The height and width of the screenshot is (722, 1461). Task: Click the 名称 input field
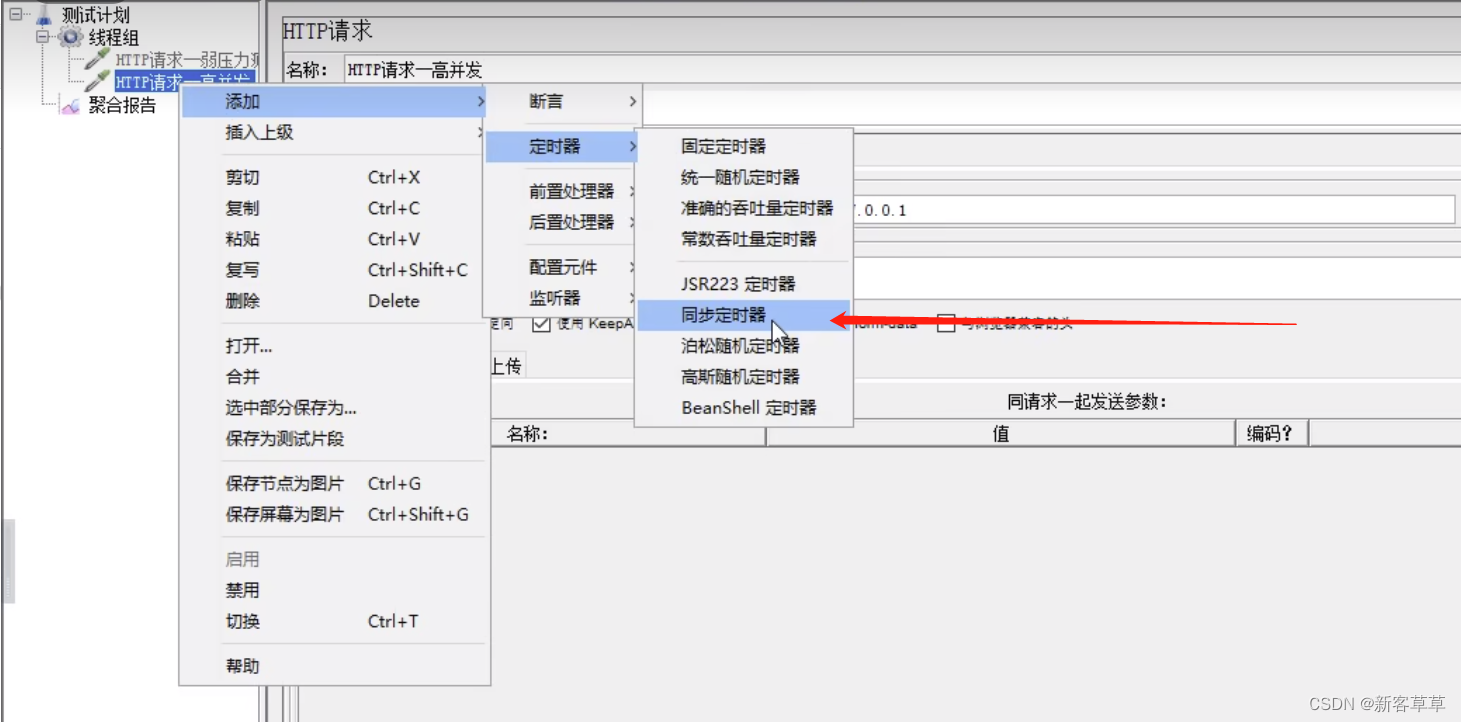pyautogui.click(x=900, y=70)
